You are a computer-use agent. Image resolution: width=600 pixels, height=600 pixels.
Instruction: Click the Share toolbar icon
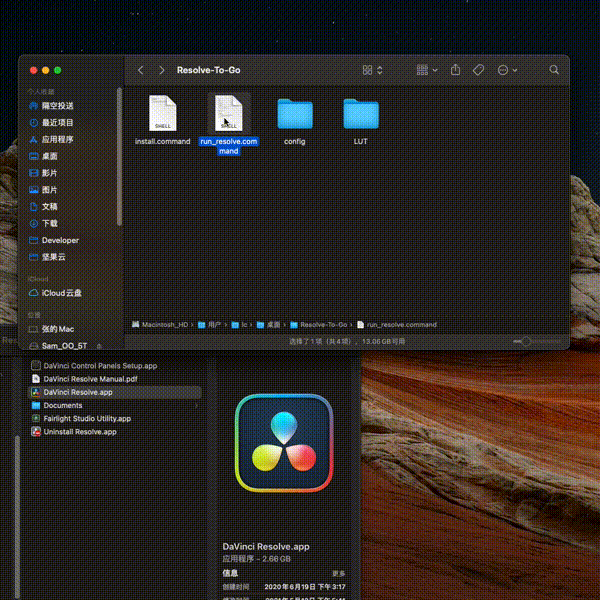click(x=455, y=70)
